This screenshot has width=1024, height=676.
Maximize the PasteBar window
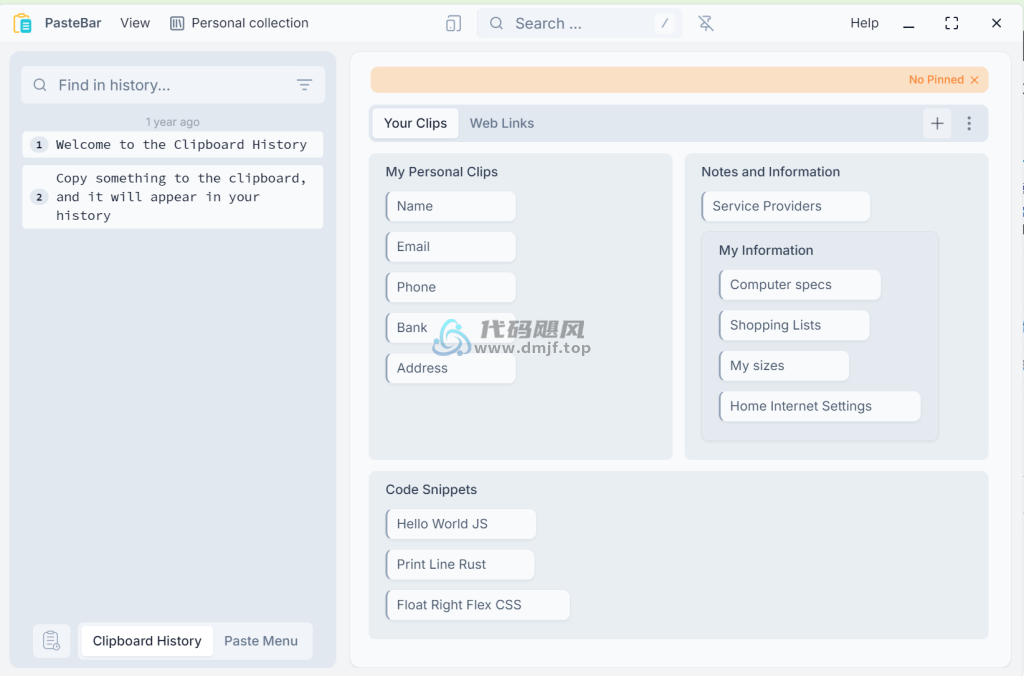click(952, 24)
